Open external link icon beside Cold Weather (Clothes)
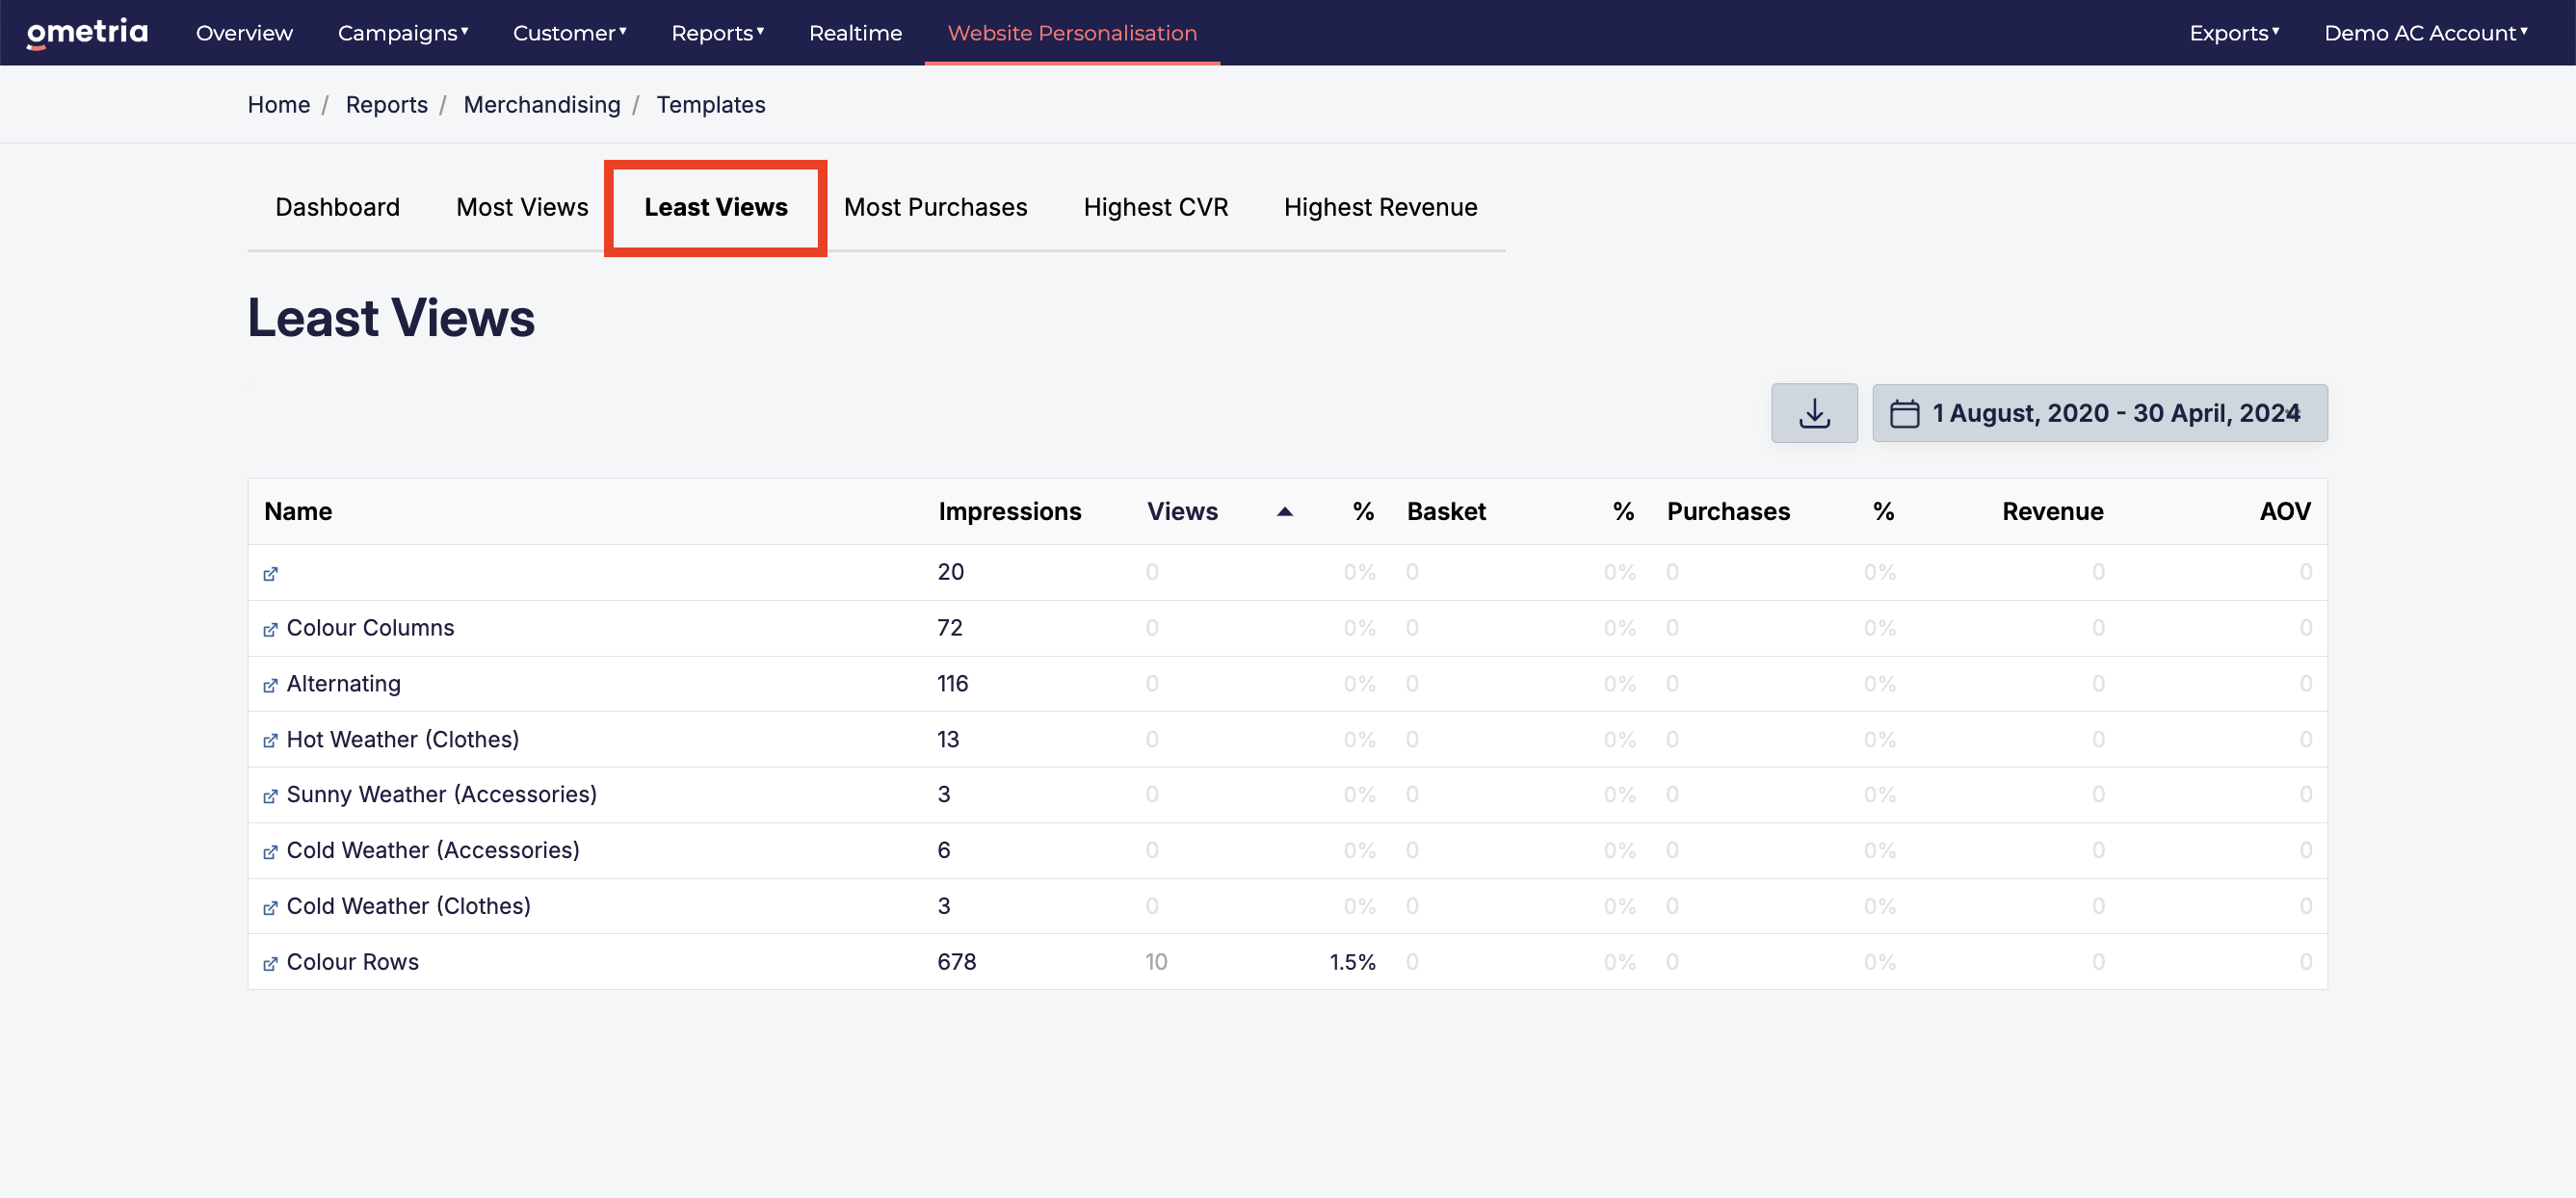The image size is (2576, 1198). pos(270,908)
